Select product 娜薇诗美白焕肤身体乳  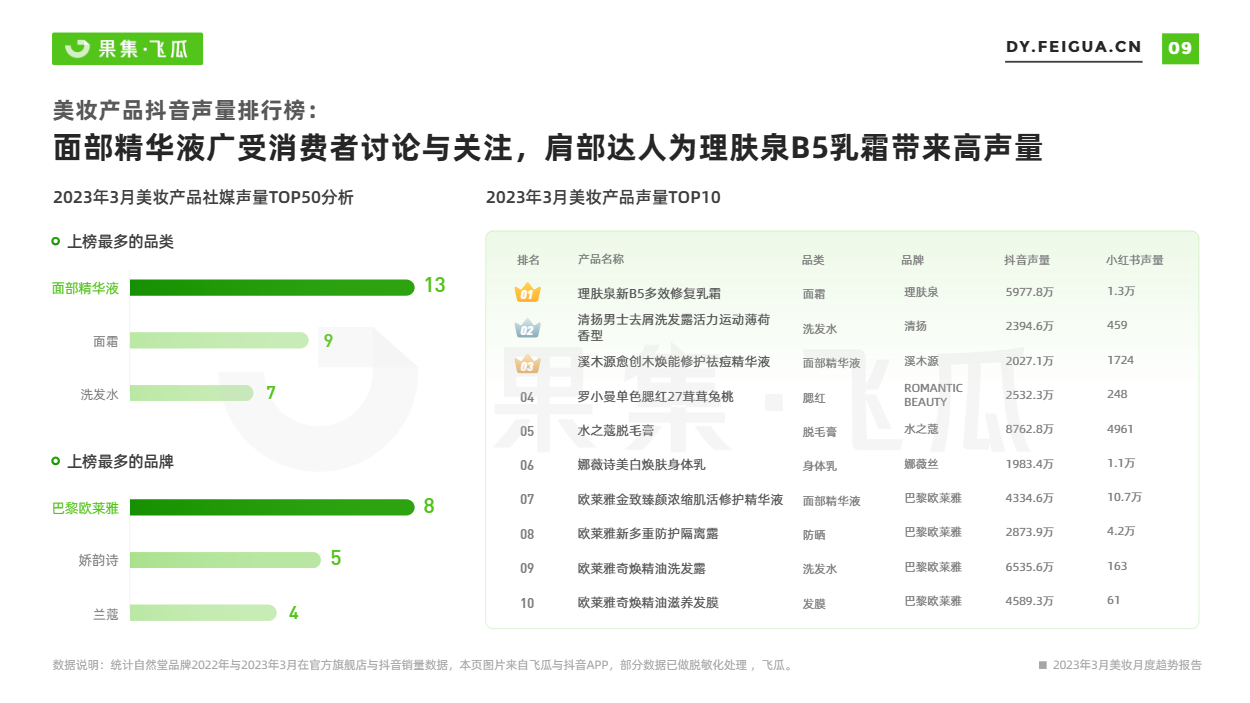coord(642,465)
